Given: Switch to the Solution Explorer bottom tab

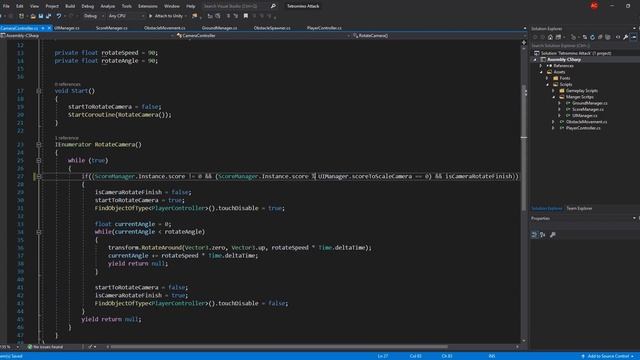Looking at the screenshot, I should coord(547,209).
